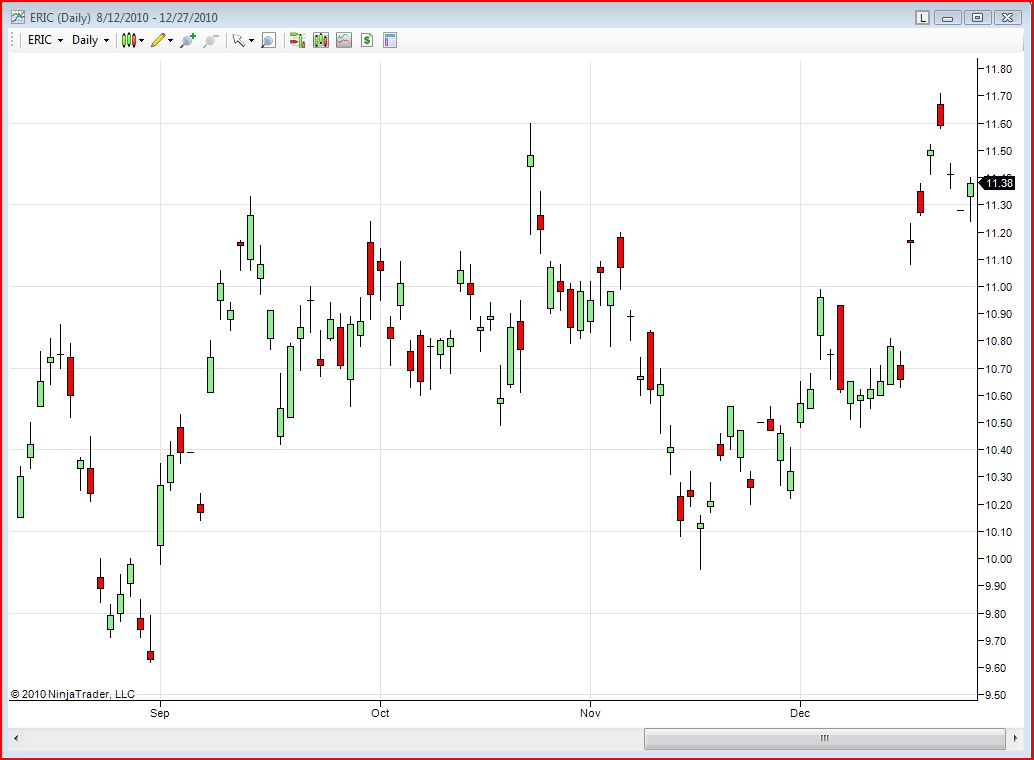Click the 11.80 price axis label
Screen dimensions: 1034x760
click(998, 69)
